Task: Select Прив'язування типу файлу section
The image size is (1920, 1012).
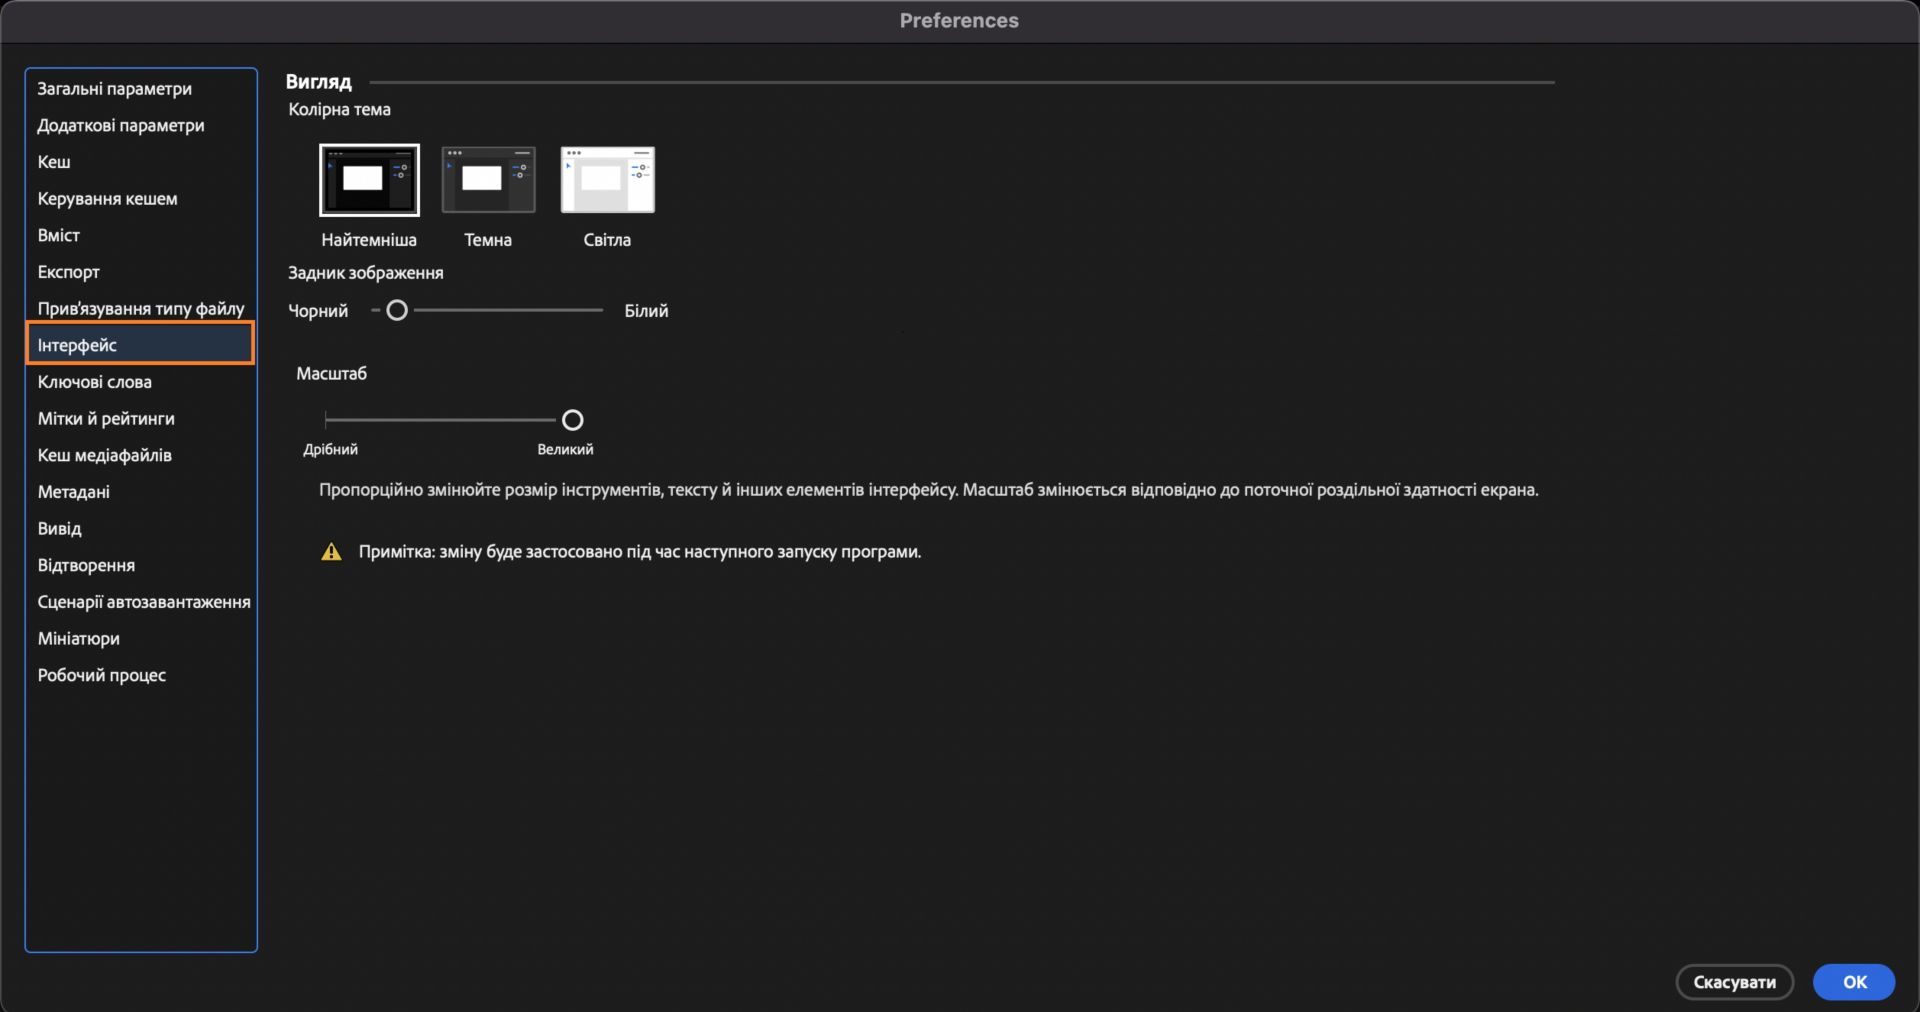Action: pos(141,308)
